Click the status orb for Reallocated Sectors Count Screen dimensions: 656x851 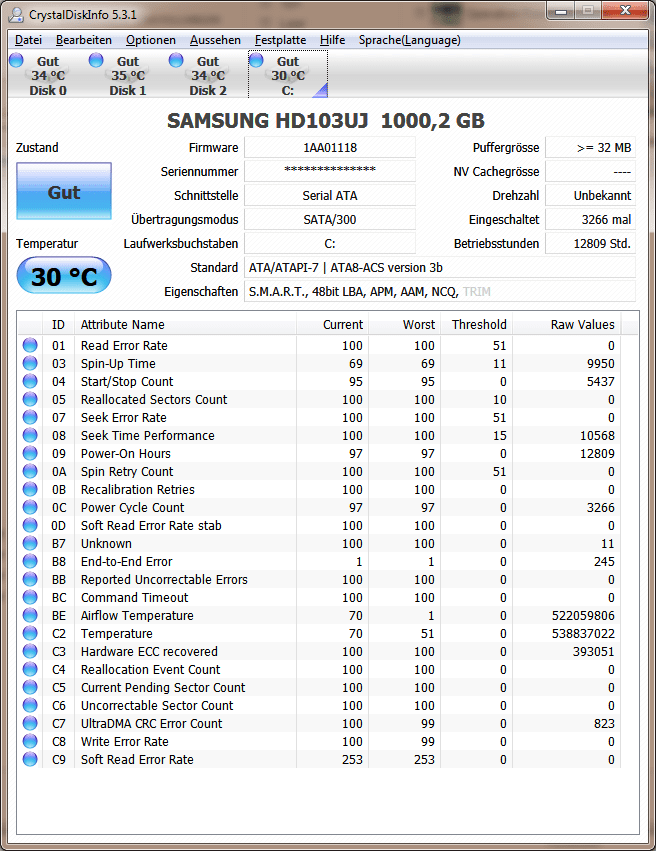[30, 399]
